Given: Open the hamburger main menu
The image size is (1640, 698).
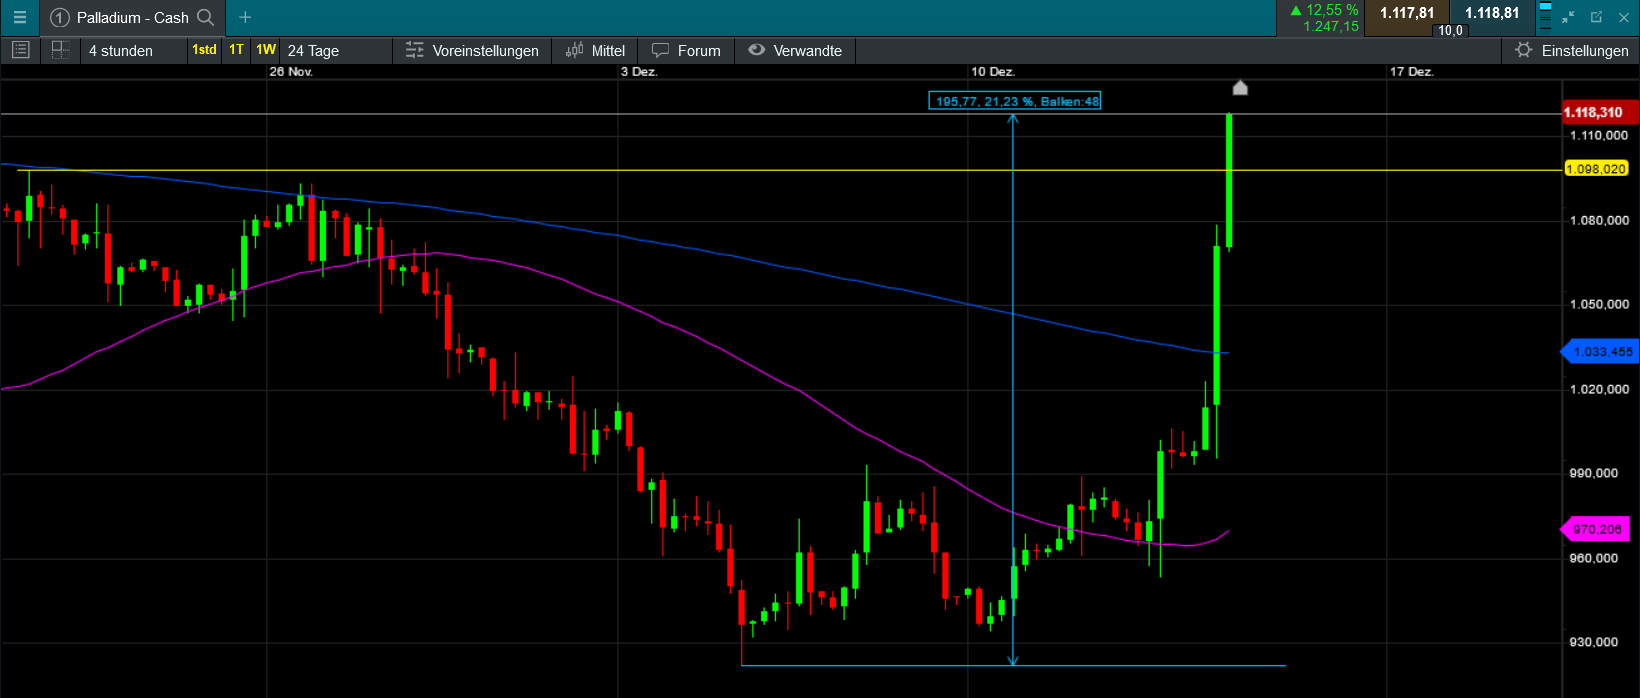Looking at the screenshot, I should [19, 17].
